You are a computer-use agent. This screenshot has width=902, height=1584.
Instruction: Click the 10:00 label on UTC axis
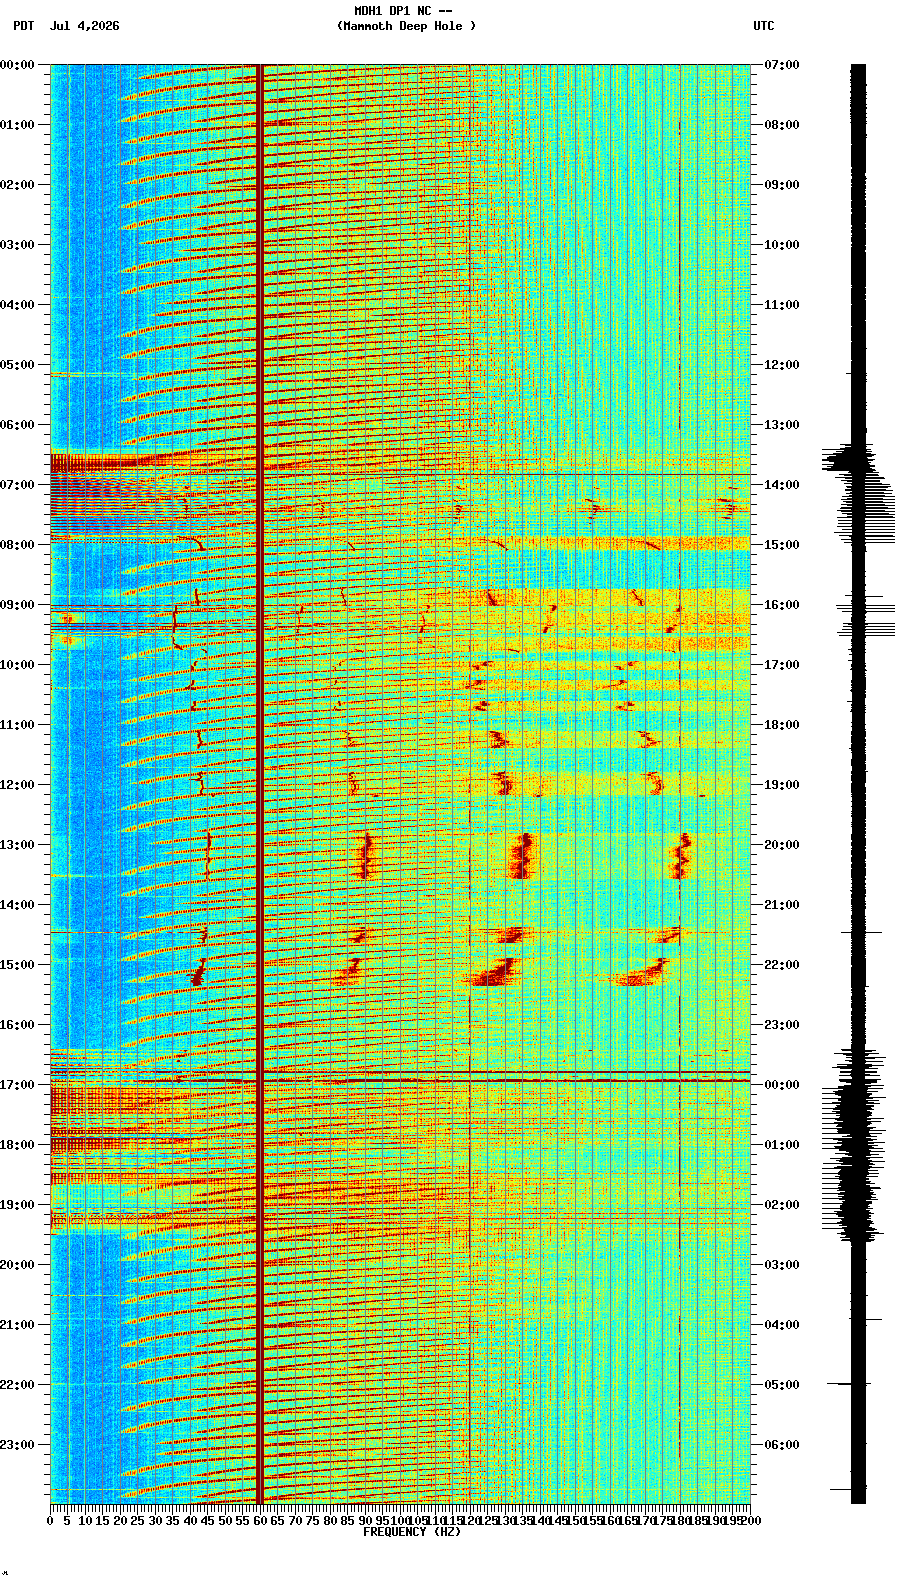tap(782, 245)
